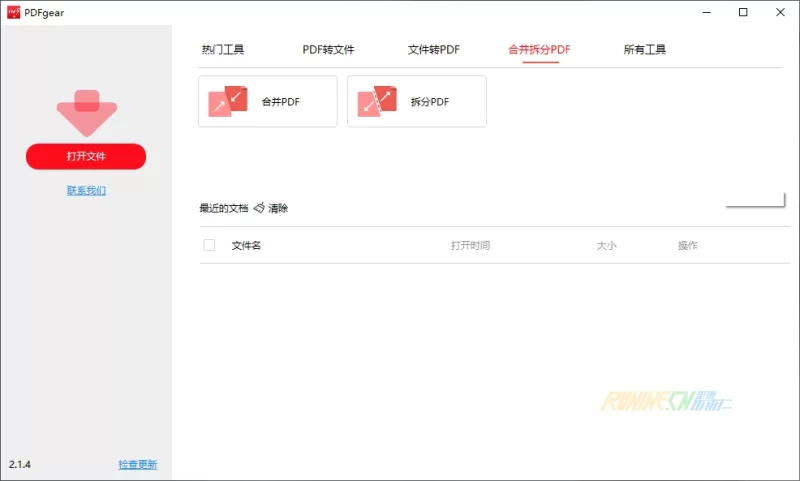Close the PDFgear window
The height and width of the screenshot is (481, 800).
(x=777, y=12)
